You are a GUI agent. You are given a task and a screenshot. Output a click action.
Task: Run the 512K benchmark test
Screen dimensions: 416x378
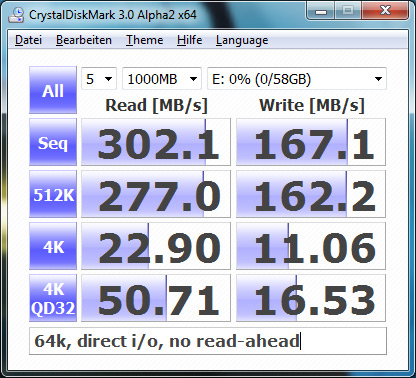coord(53,194)
